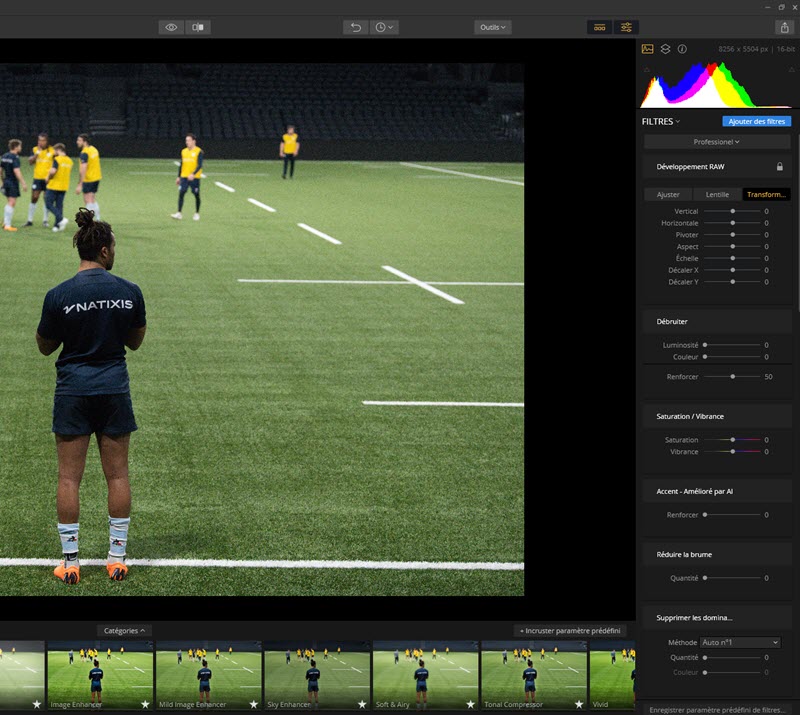Viewport: 800px width, 715px height.
Task: Expand the FILTRES dropdown
Action: [x=661, y=121]
